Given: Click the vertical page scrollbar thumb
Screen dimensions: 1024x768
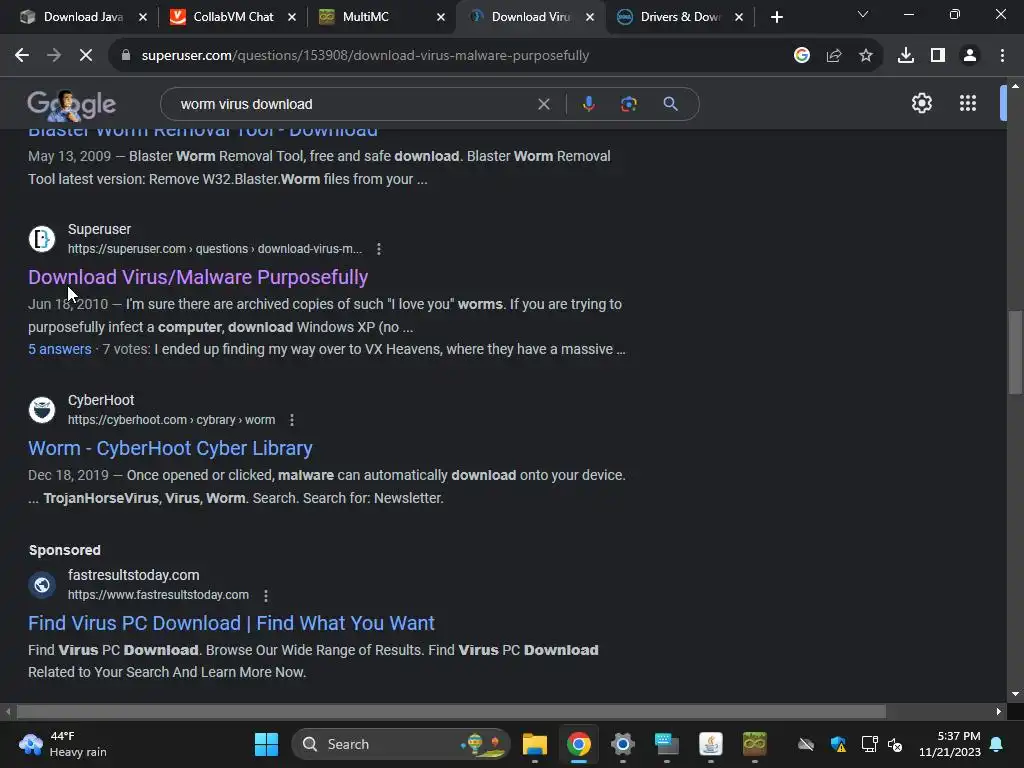Looking at the screenshot, I should click(x=1015, y=353).
